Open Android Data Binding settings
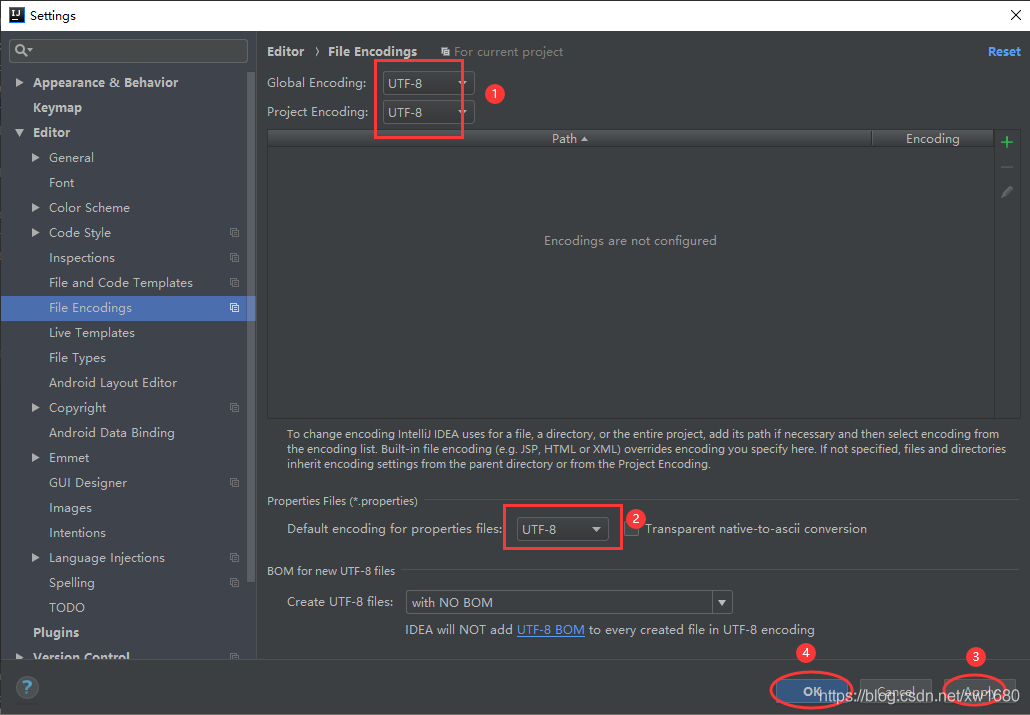This screenshot has height=715, width=1030. (x=112, y=432)
